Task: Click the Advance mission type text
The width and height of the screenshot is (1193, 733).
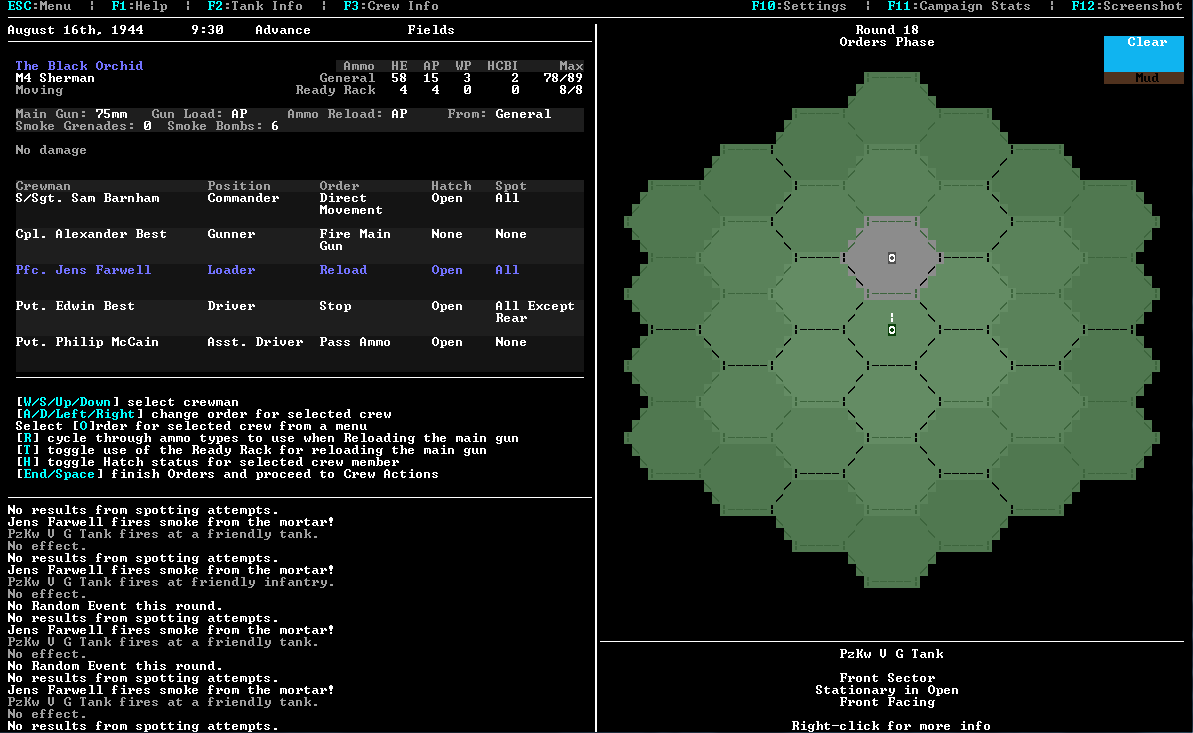Action: click(x=283, y=30)
